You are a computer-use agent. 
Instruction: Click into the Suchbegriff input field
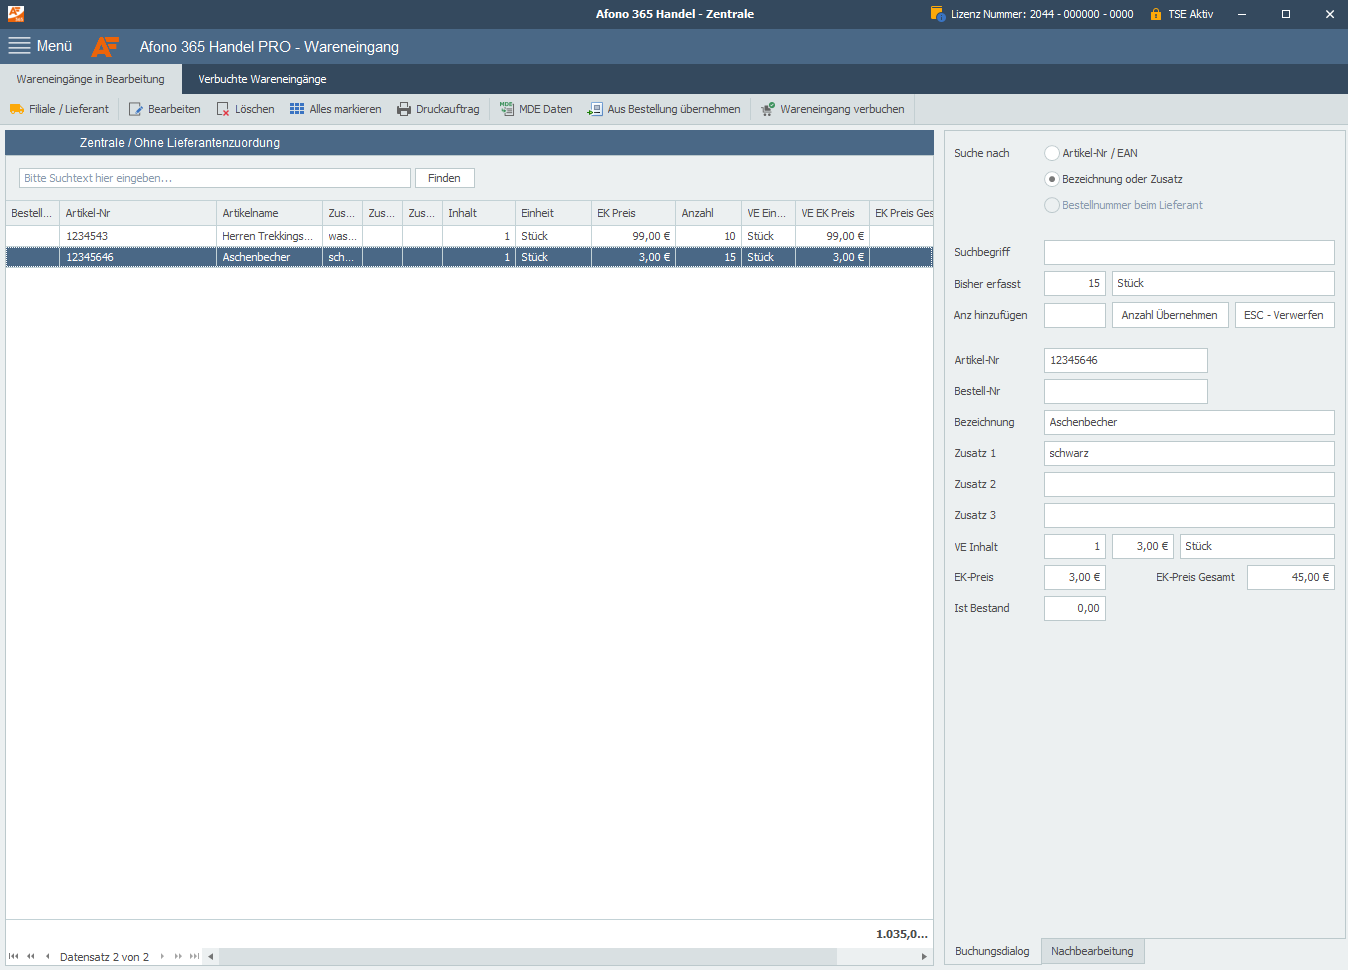click(1188, 252)
